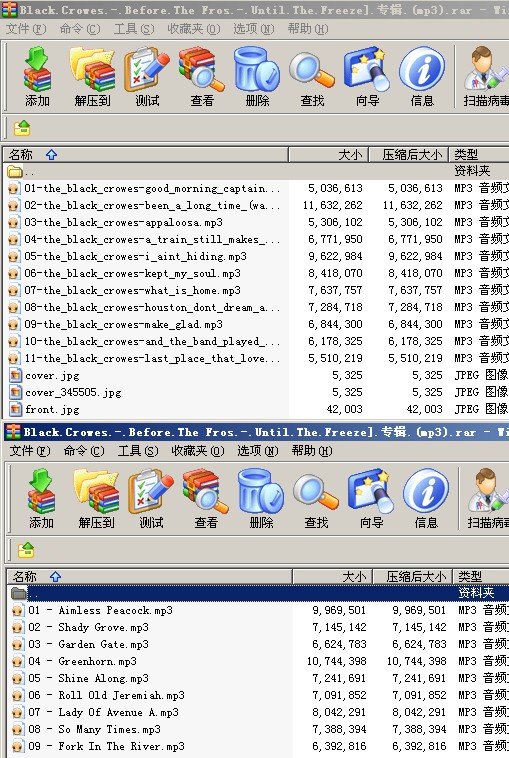Open 文件(F) menu in top window
This screenshot has height=758, width=509.
(x=26, y=29)
